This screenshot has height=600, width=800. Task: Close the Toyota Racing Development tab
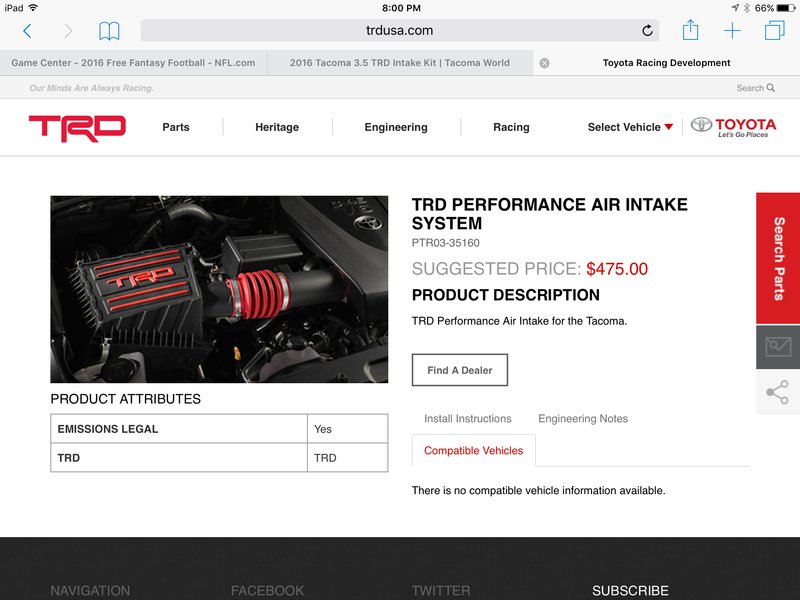pyautogui.click(x=544, y=63)
